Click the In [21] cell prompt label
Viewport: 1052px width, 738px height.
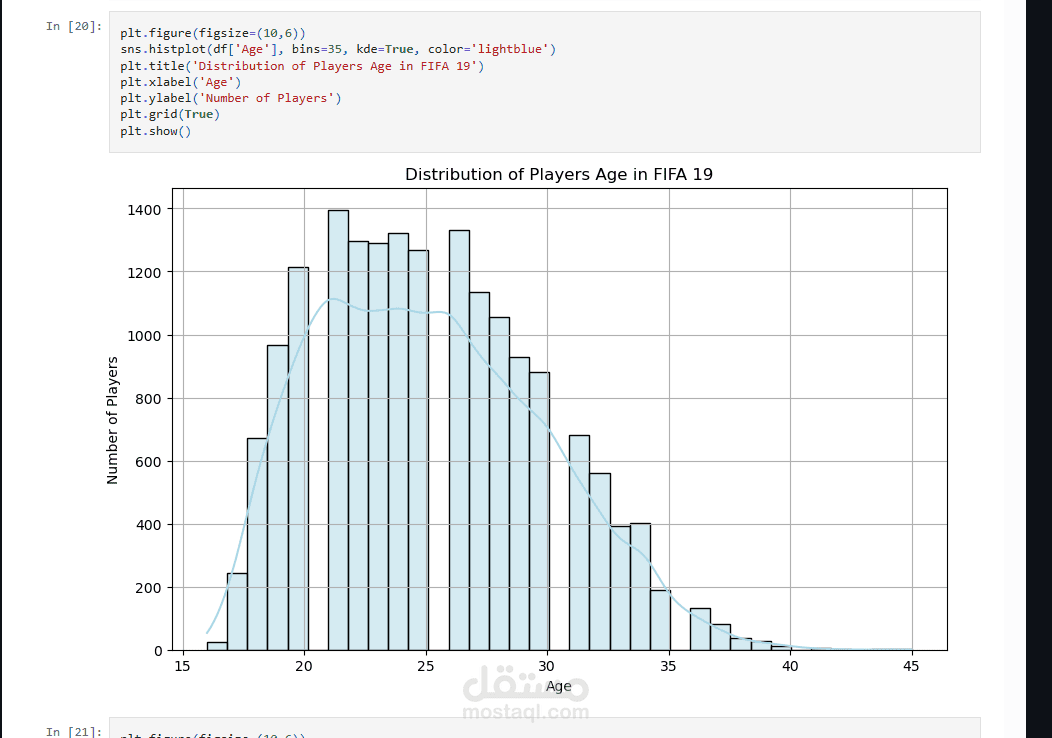tap(74, 731)
